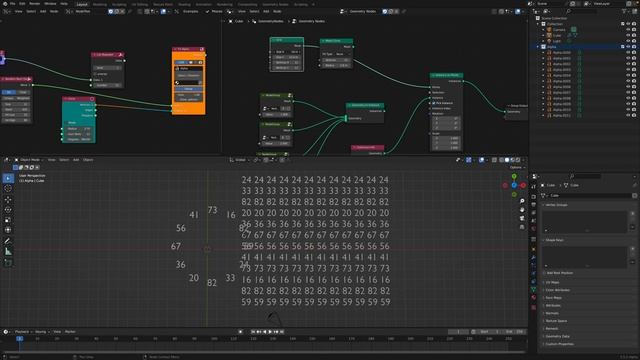Screen dimensions: 640x360
Task: Hide the Light object via its eye icon
Action: click(x=628, y=41)
